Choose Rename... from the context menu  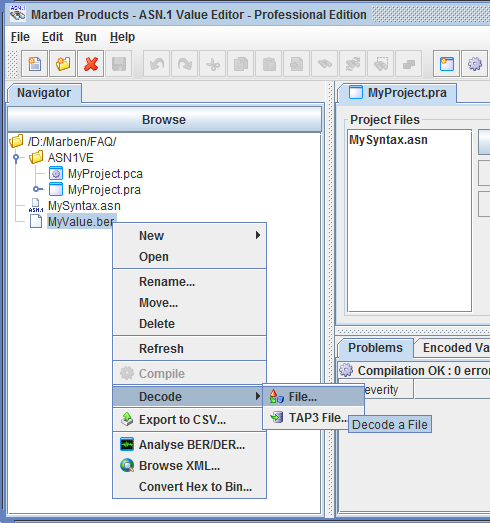pyautogui.click(x=189, y=282)
